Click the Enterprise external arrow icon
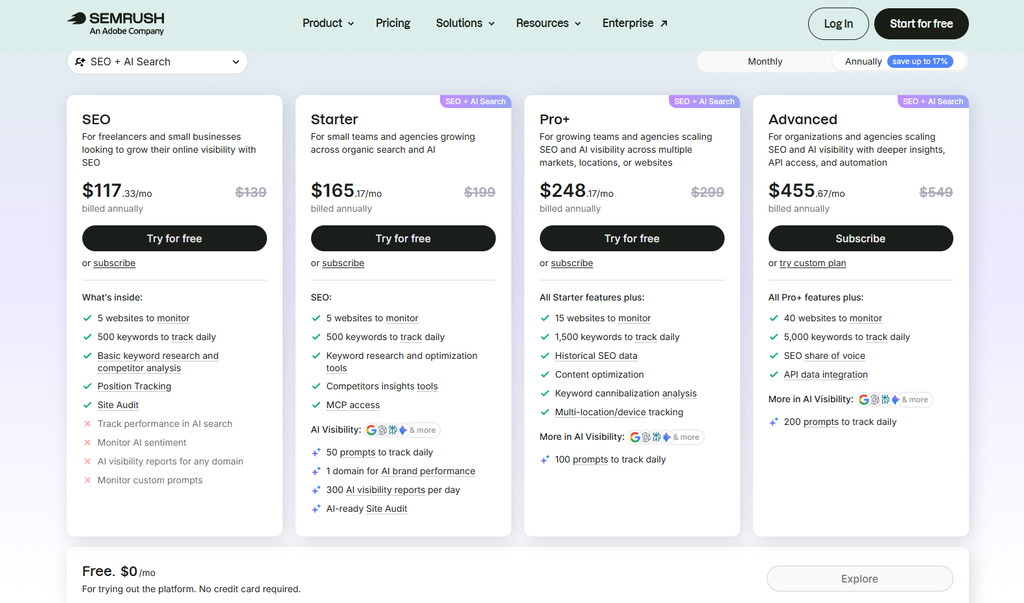 [x=664, y=24]
